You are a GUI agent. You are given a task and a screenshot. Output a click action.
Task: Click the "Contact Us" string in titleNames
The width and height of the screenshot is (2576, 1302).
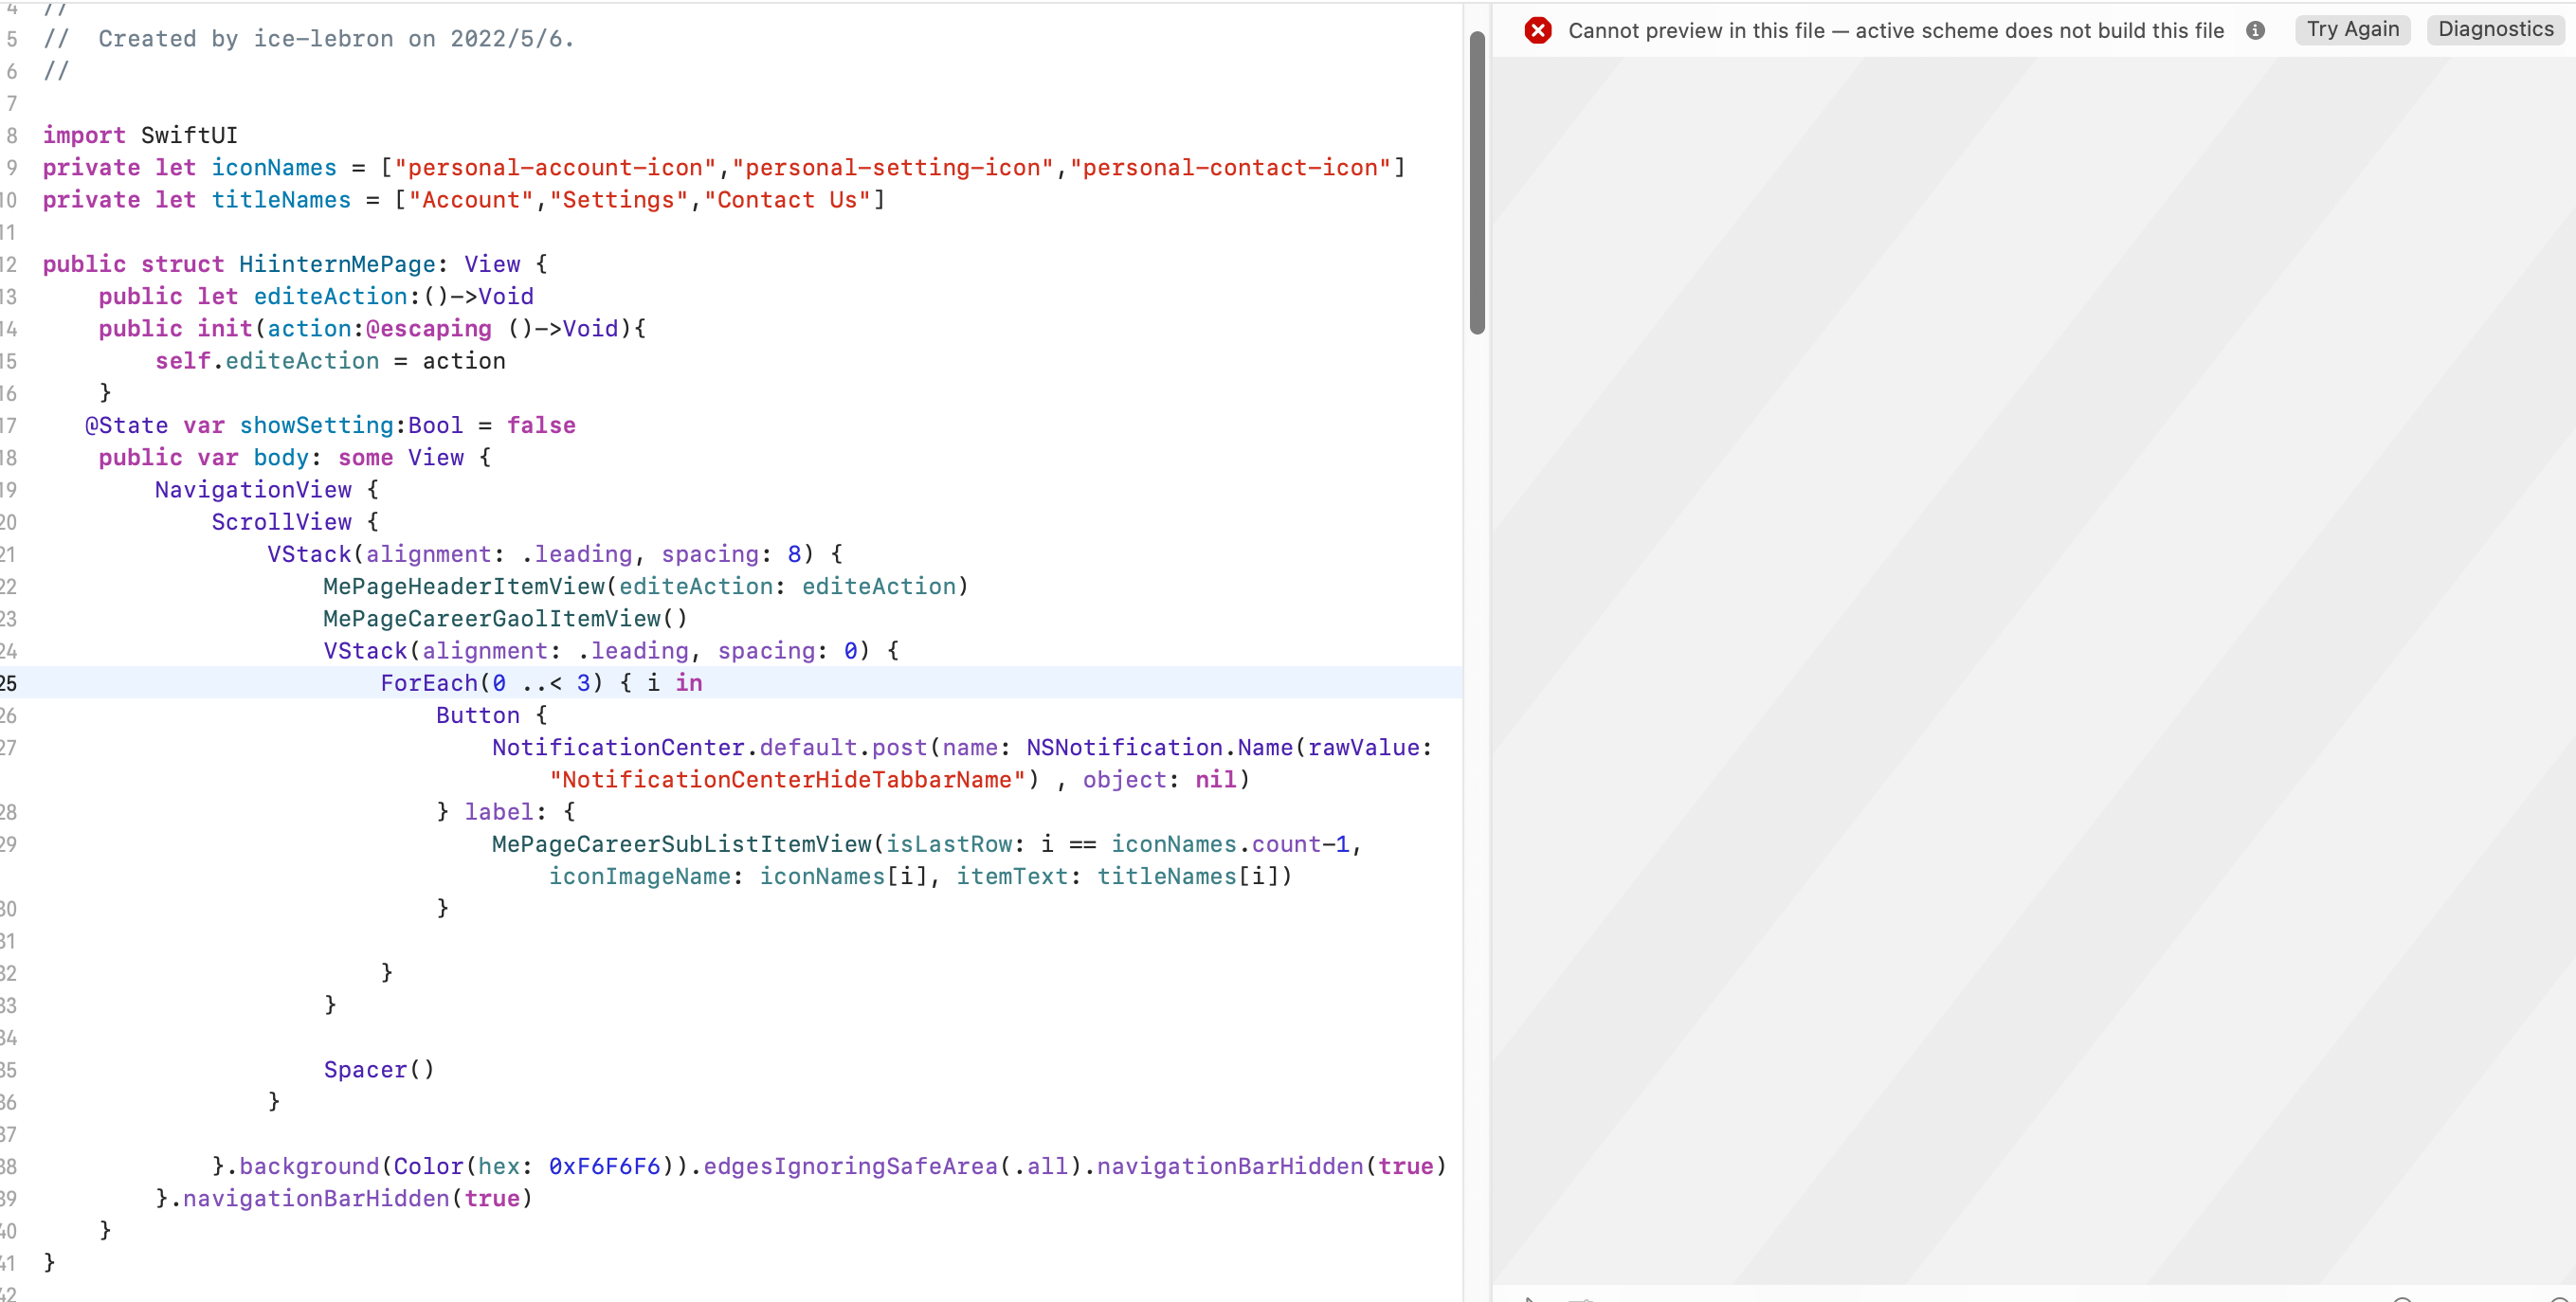click(x=787, y=200)
